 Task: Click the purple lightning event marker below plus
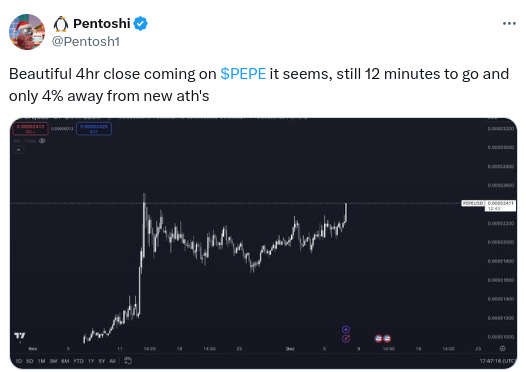click(346, 338)
